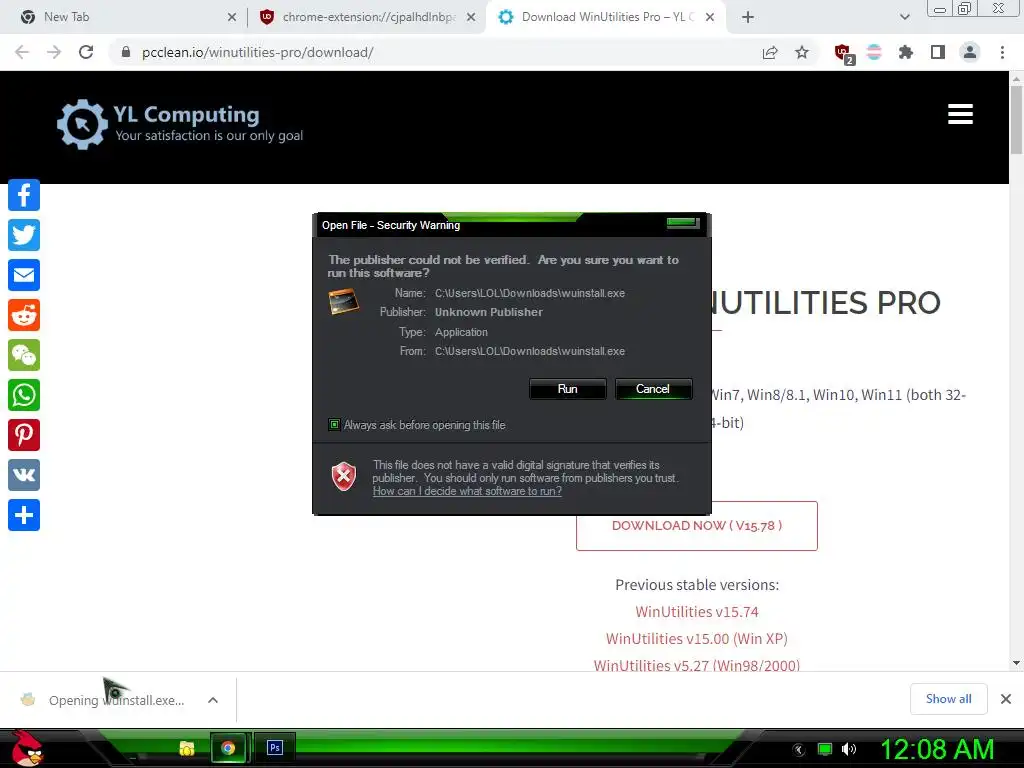The width and height of the screenshot is (1024, 768).
Task: Select the Download WinUtilities Pro tab
Action: pyautogui.click(x=606, y=17)
